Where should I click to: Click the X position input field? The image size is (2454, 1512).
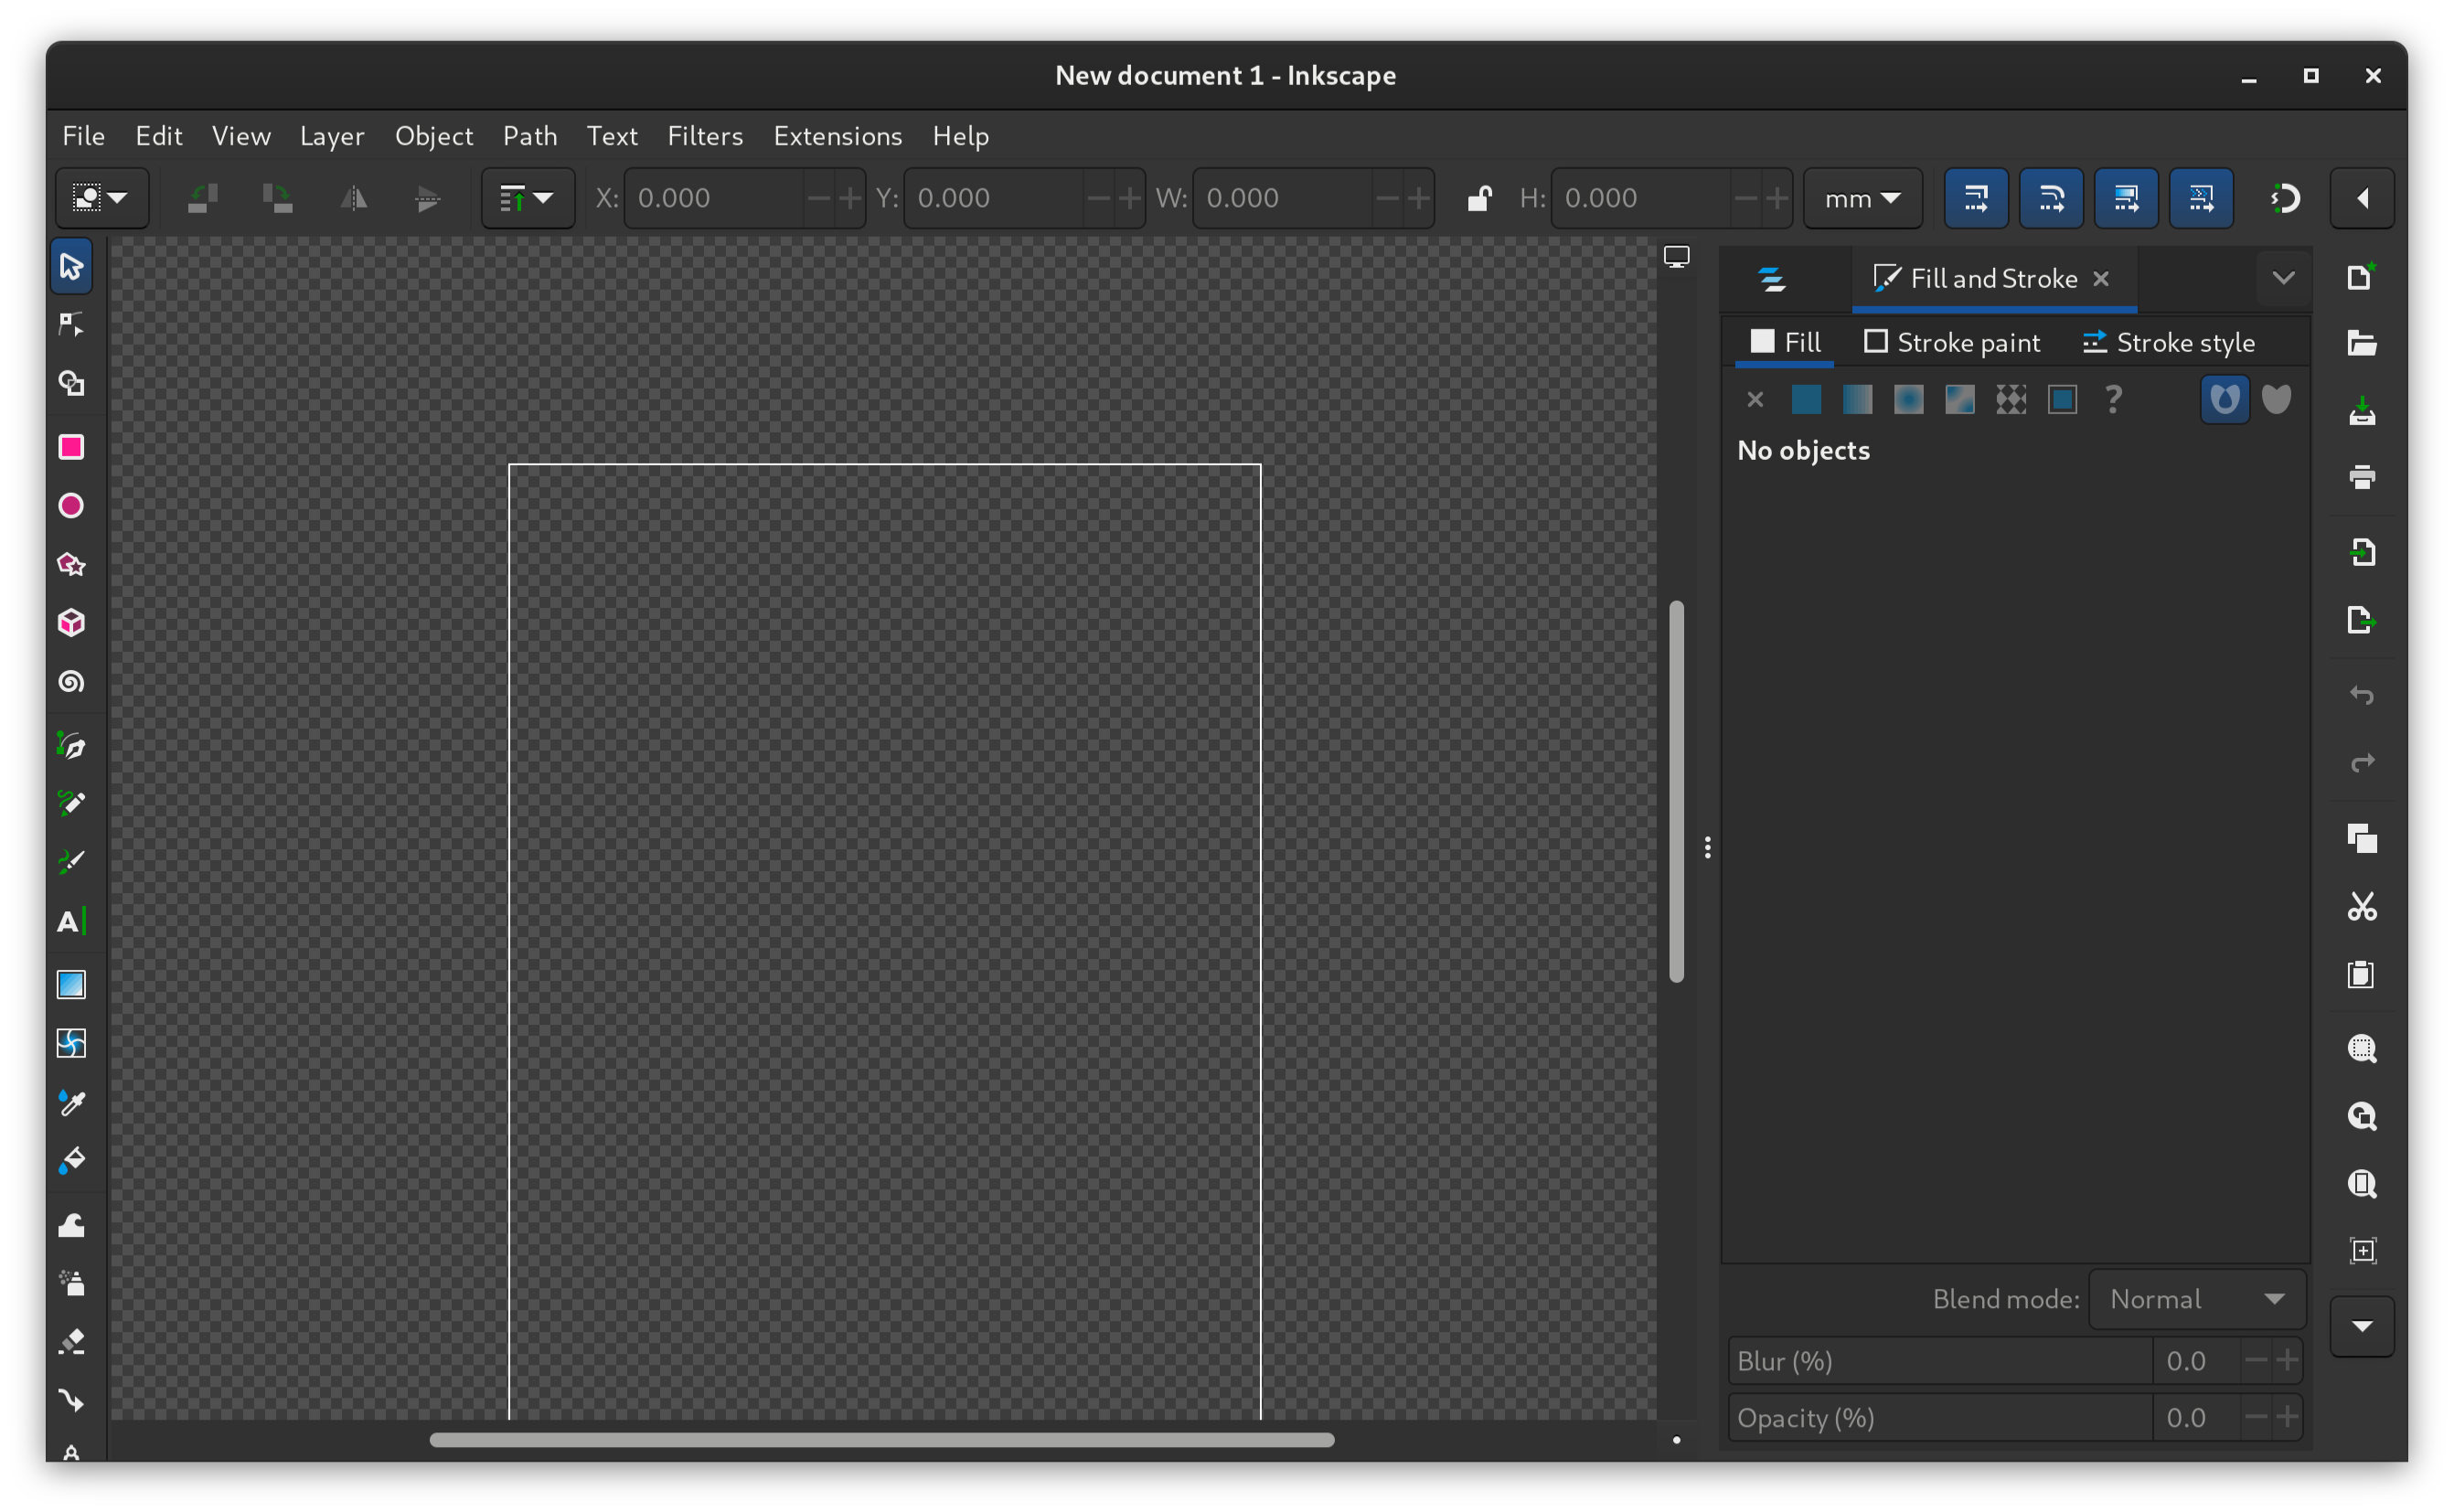[x=715, y=198]
